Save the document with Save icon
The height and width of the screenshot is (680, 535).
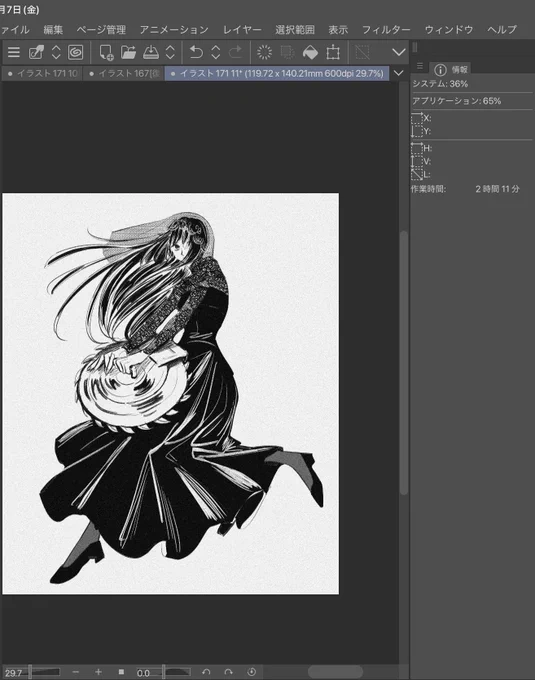pos(150,52)
